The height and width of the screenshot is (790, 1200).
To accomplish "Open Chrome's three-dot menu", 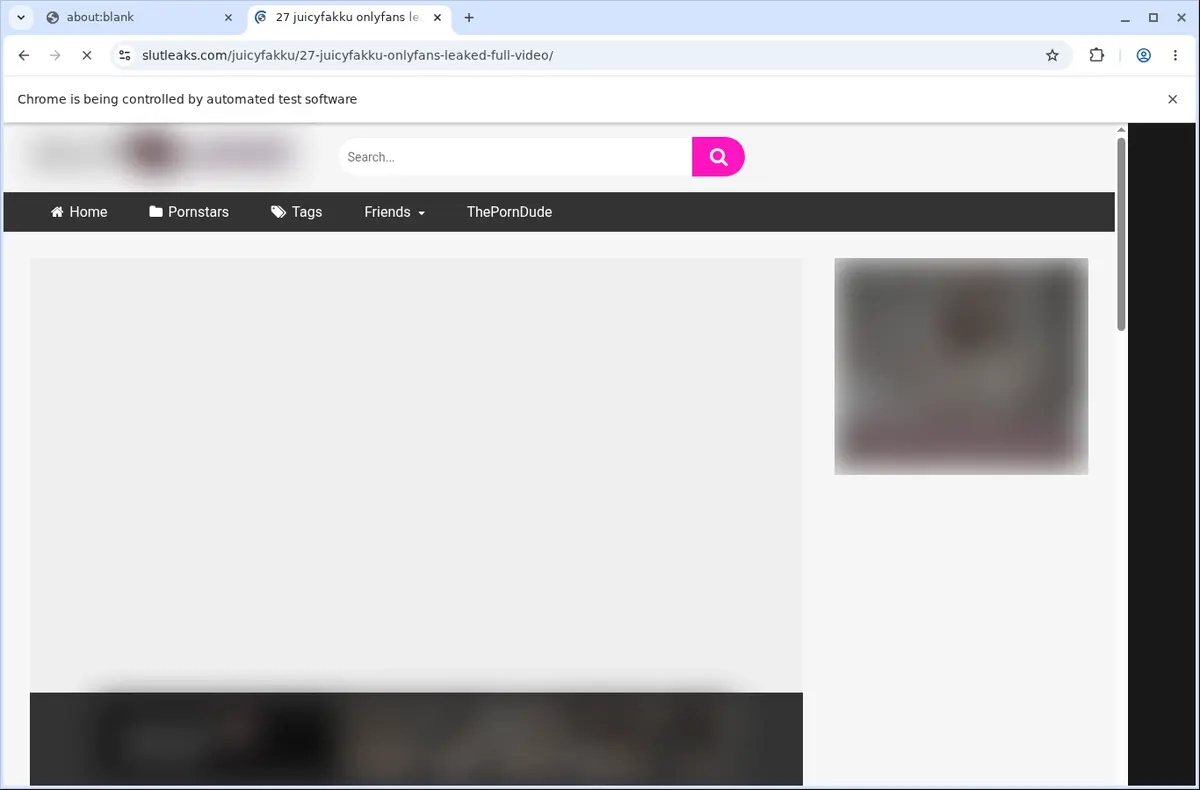I will (1175, 55).
